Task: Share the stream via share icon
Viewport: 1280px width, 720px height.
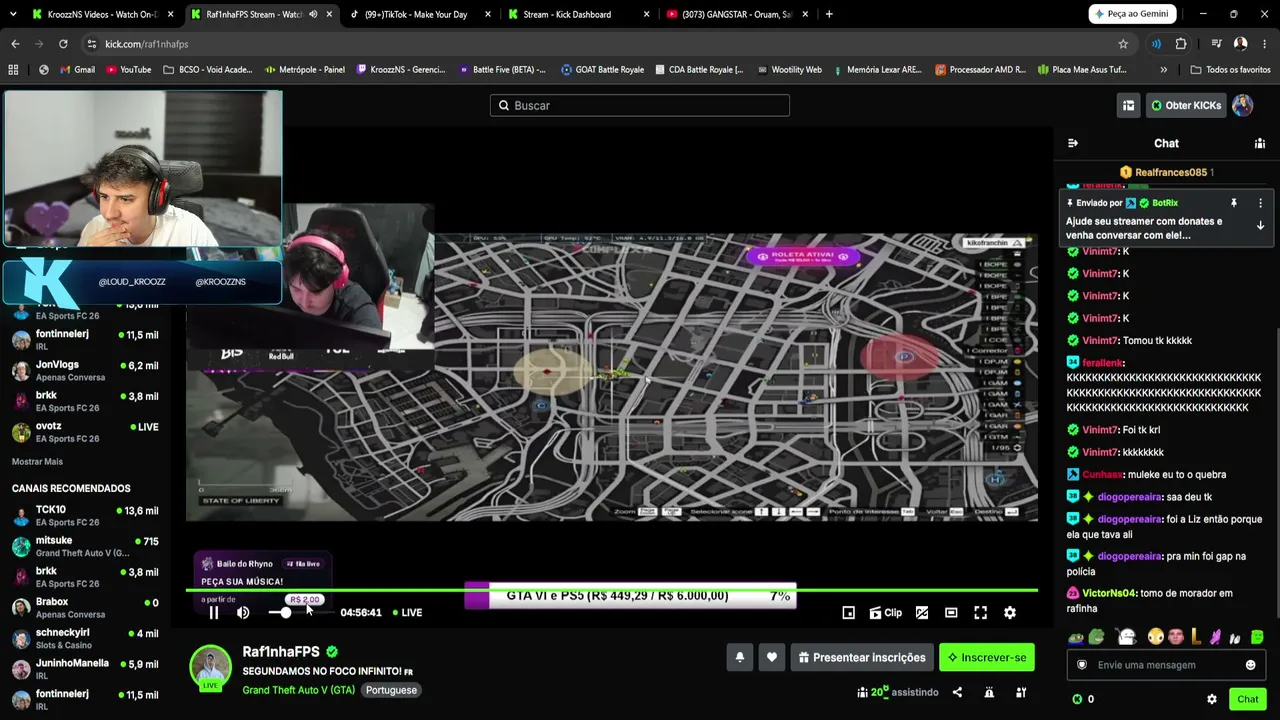Action: point(957,692)
